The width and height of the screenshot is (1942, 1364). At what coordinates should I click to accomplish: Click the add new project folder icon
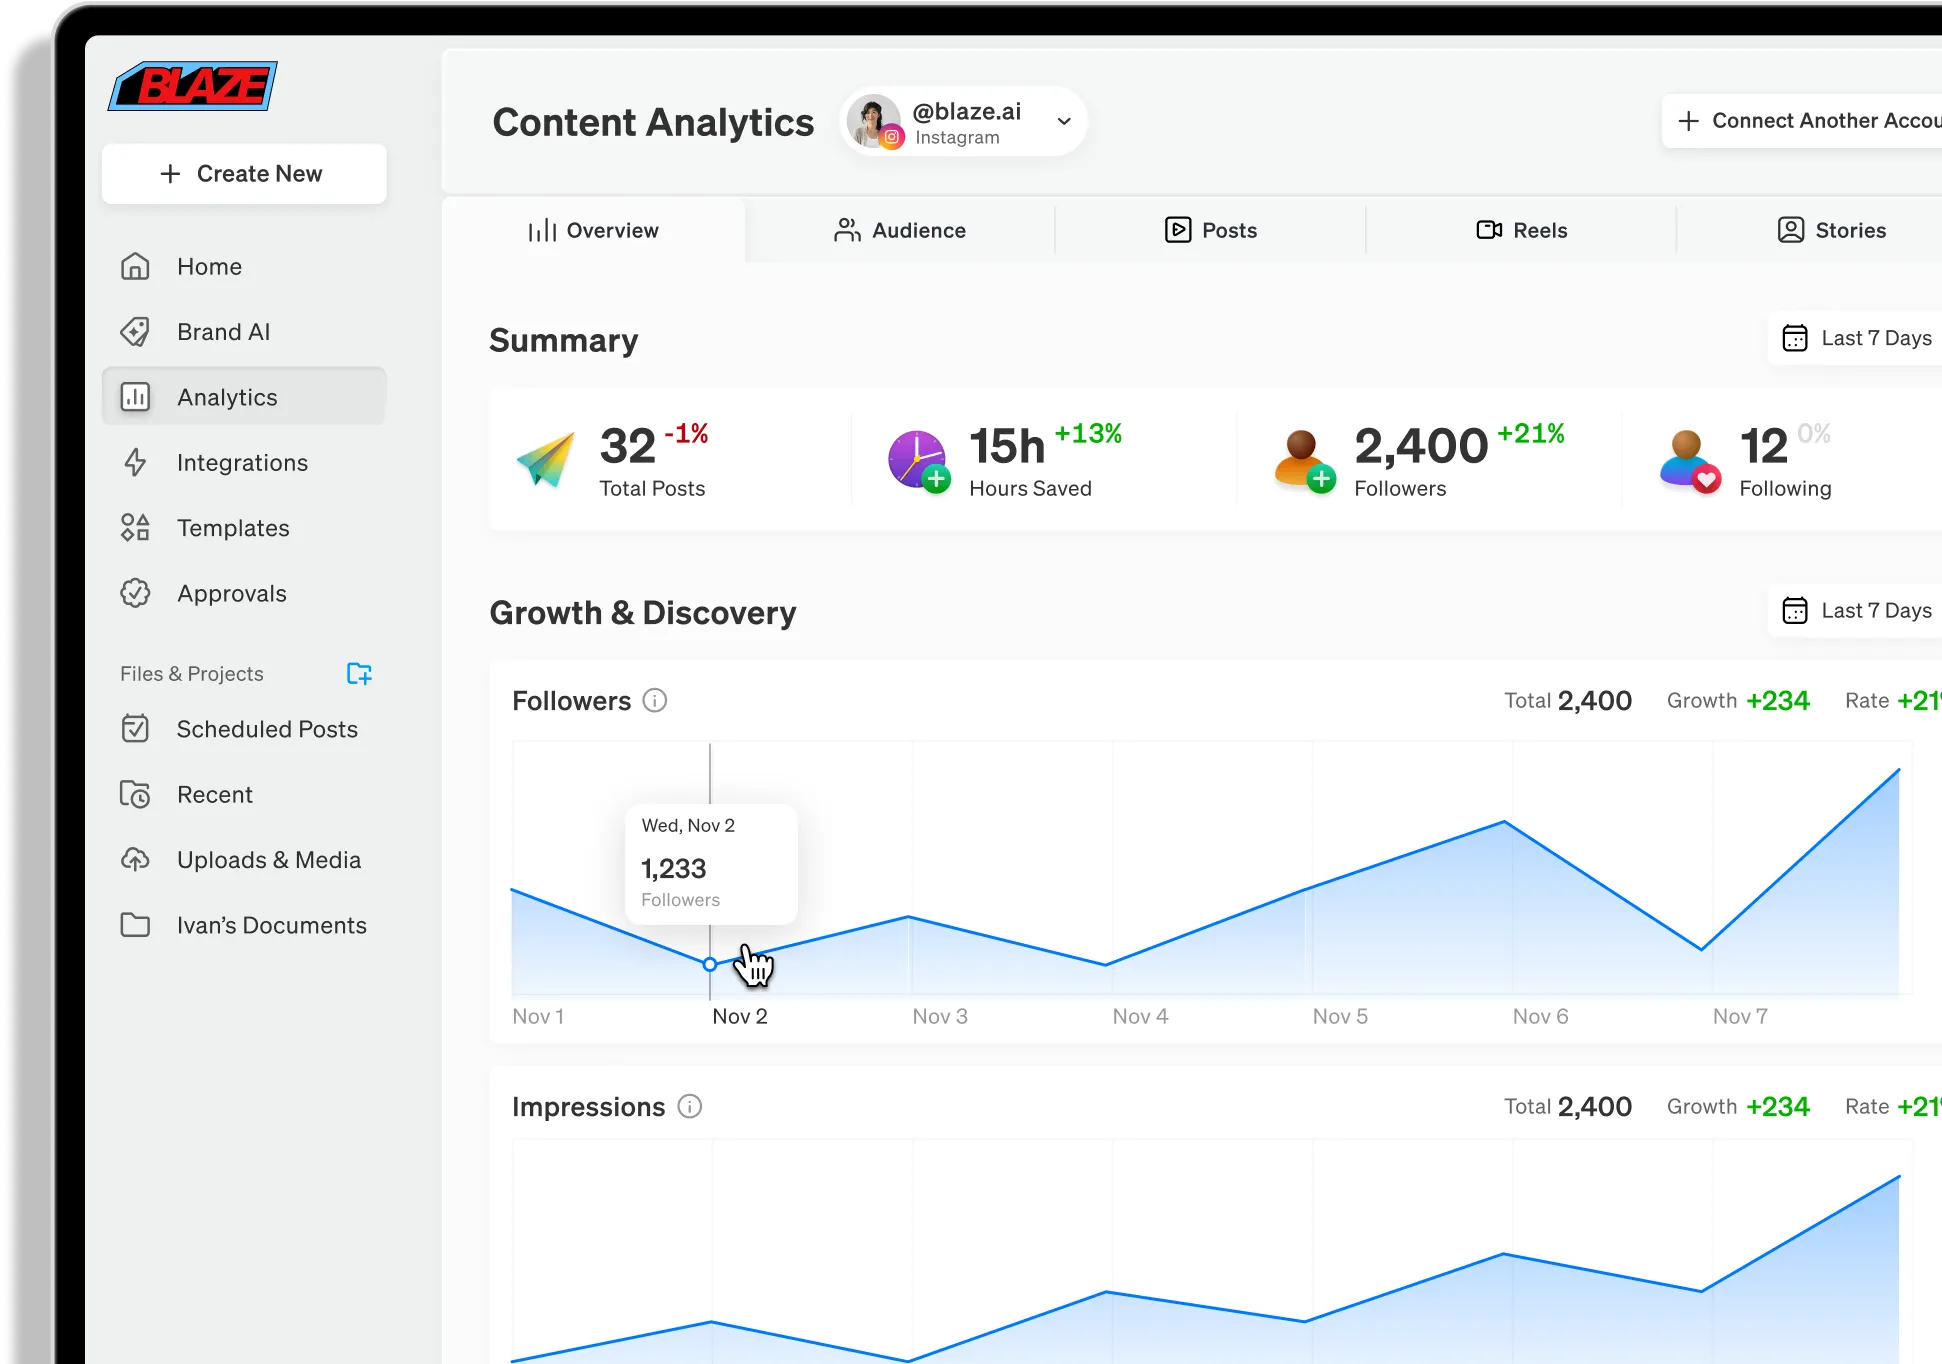point(358,674)
